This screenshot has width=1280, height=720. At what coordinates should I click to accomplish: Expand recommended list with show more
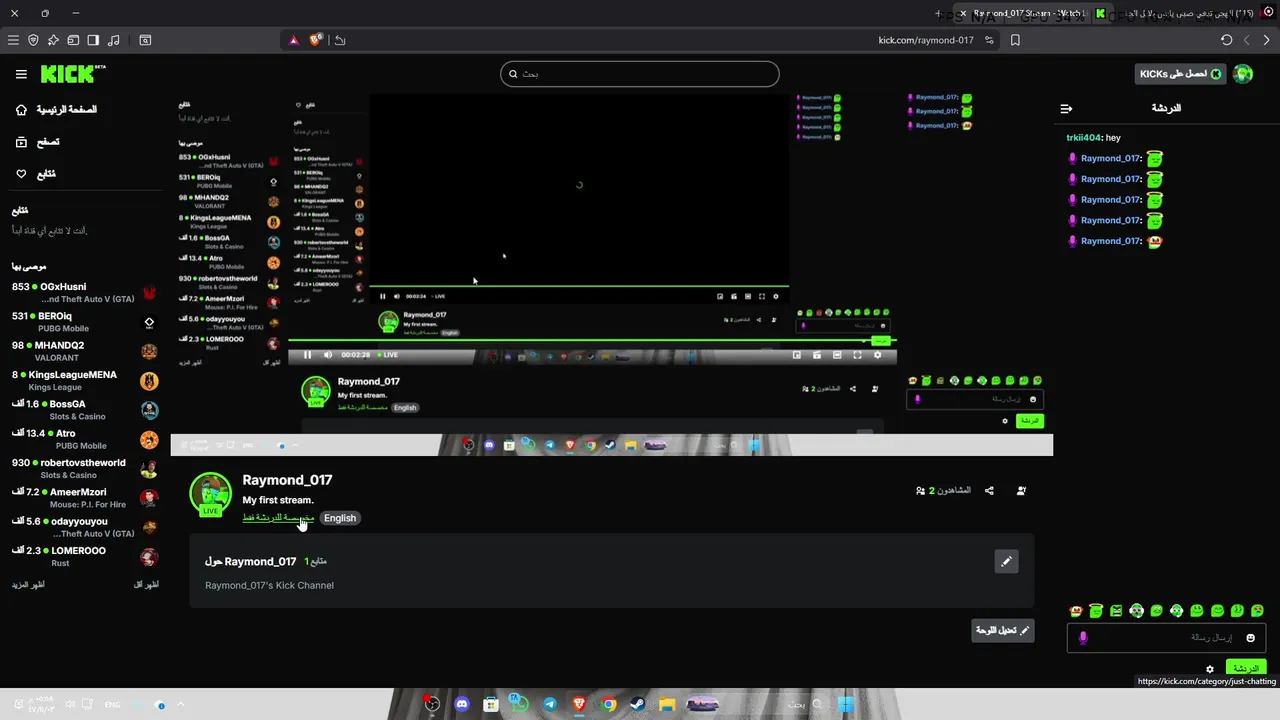(28, 584)
